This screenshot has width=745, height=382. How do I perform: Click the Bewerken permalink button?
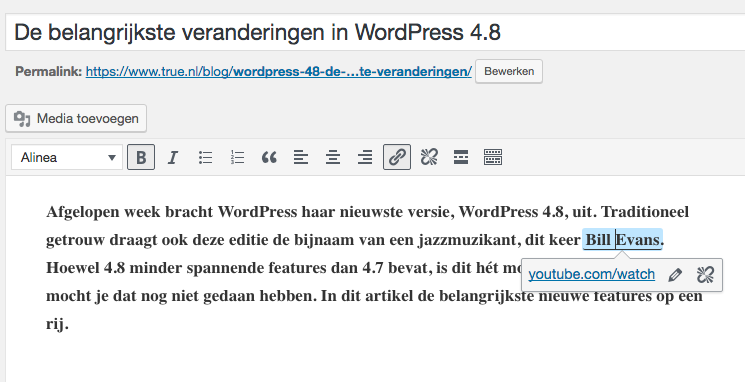click(x=509, y=71)
